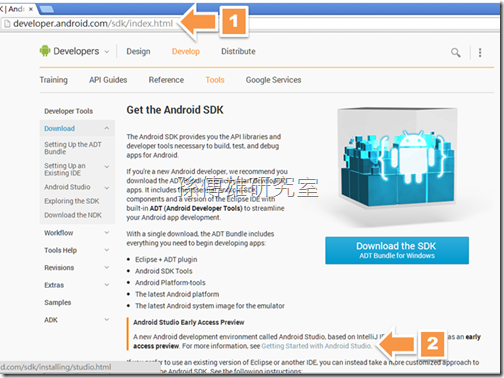
Task: Collapse the Download section chevron
Action: click(x=107, y=128)
